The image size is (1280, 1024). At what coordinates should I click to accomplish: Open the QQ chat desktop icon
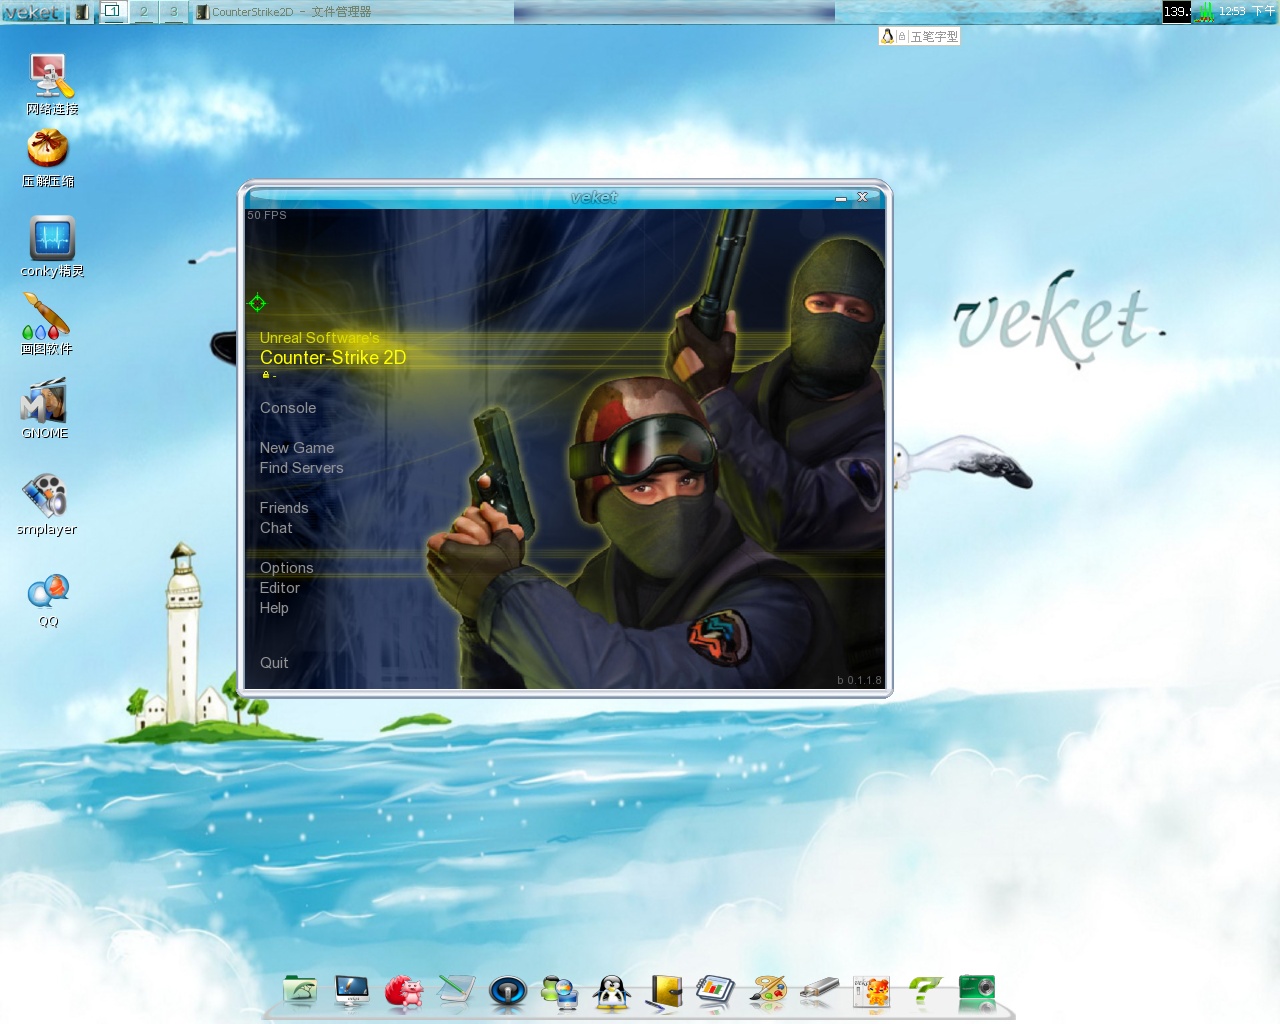coord(48,591)
